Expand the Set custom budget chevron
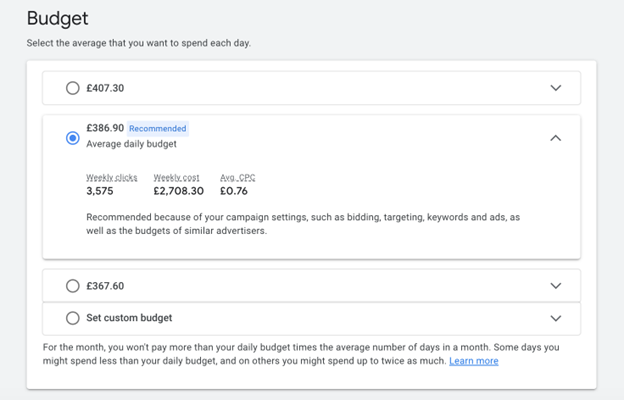 556,318
